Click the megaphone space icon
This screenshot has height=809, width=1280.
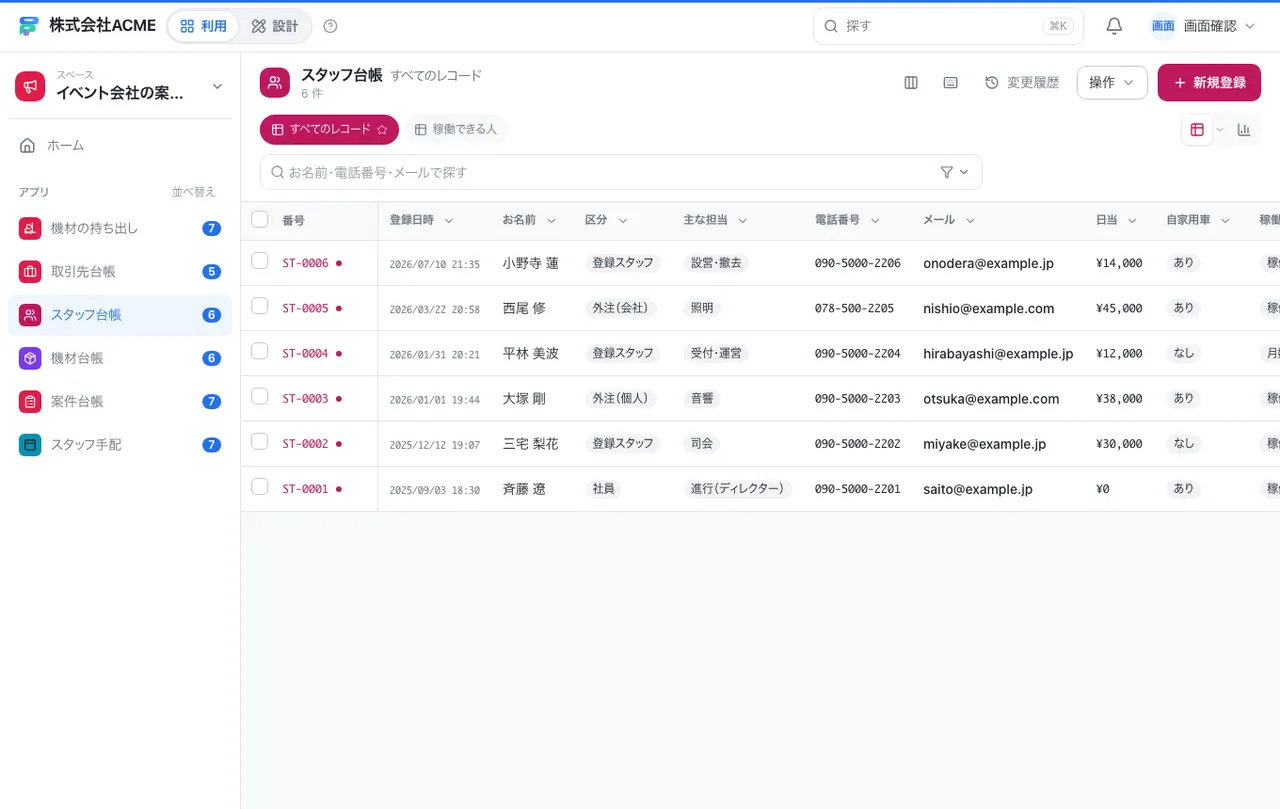pyautogui.click(x=30, y=87)
